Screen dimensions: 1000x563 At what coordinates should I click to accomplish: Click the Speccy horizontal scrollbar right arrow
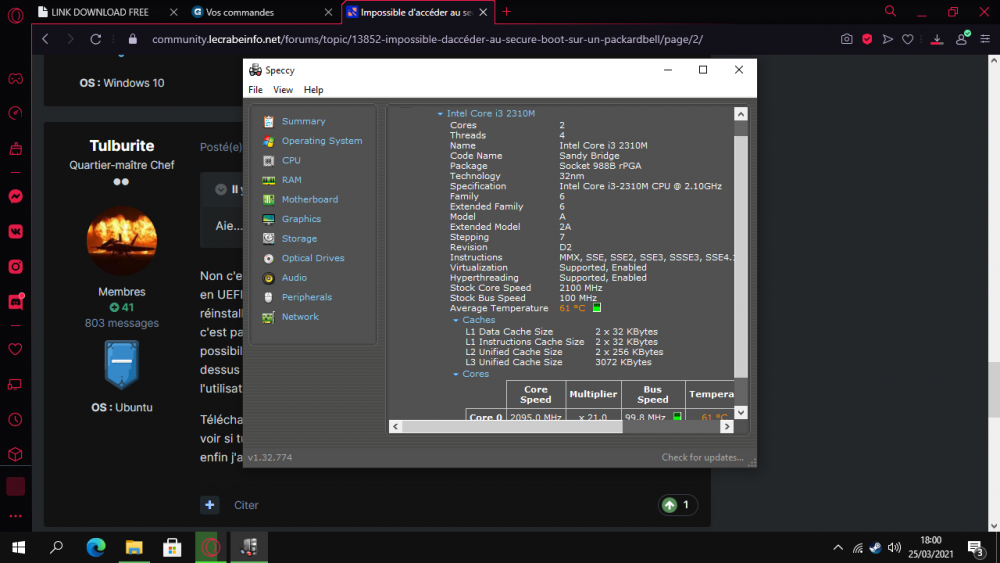coord(727,426)
